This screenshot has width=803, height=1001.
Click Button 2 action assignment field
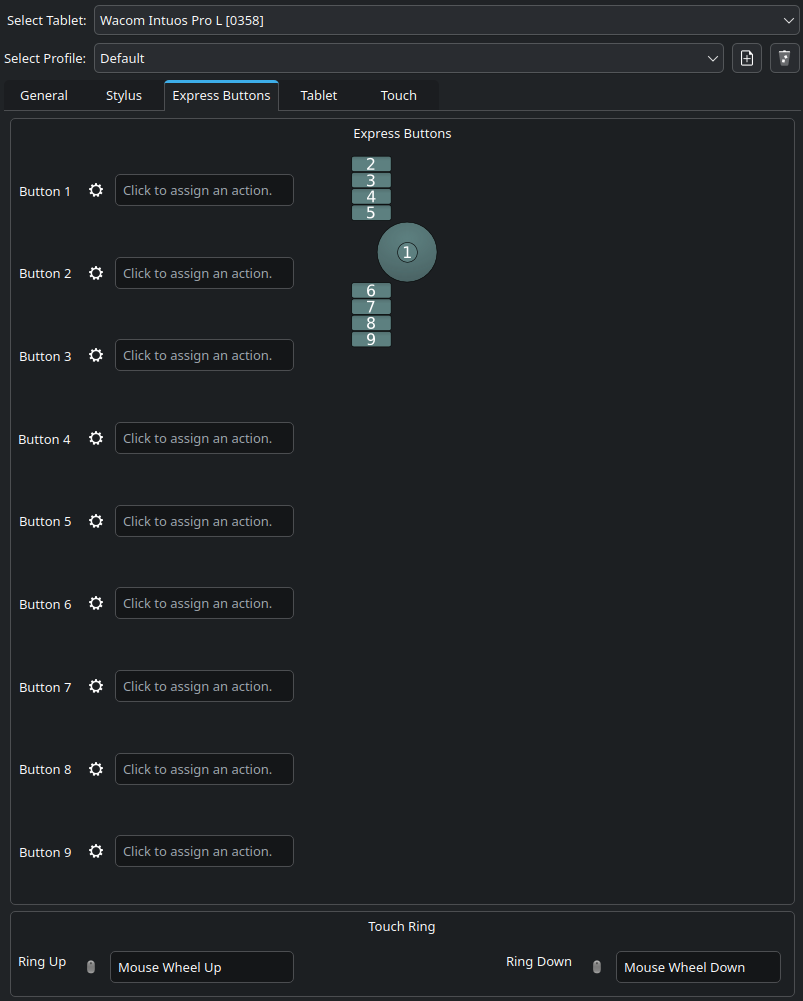[204, 273]
